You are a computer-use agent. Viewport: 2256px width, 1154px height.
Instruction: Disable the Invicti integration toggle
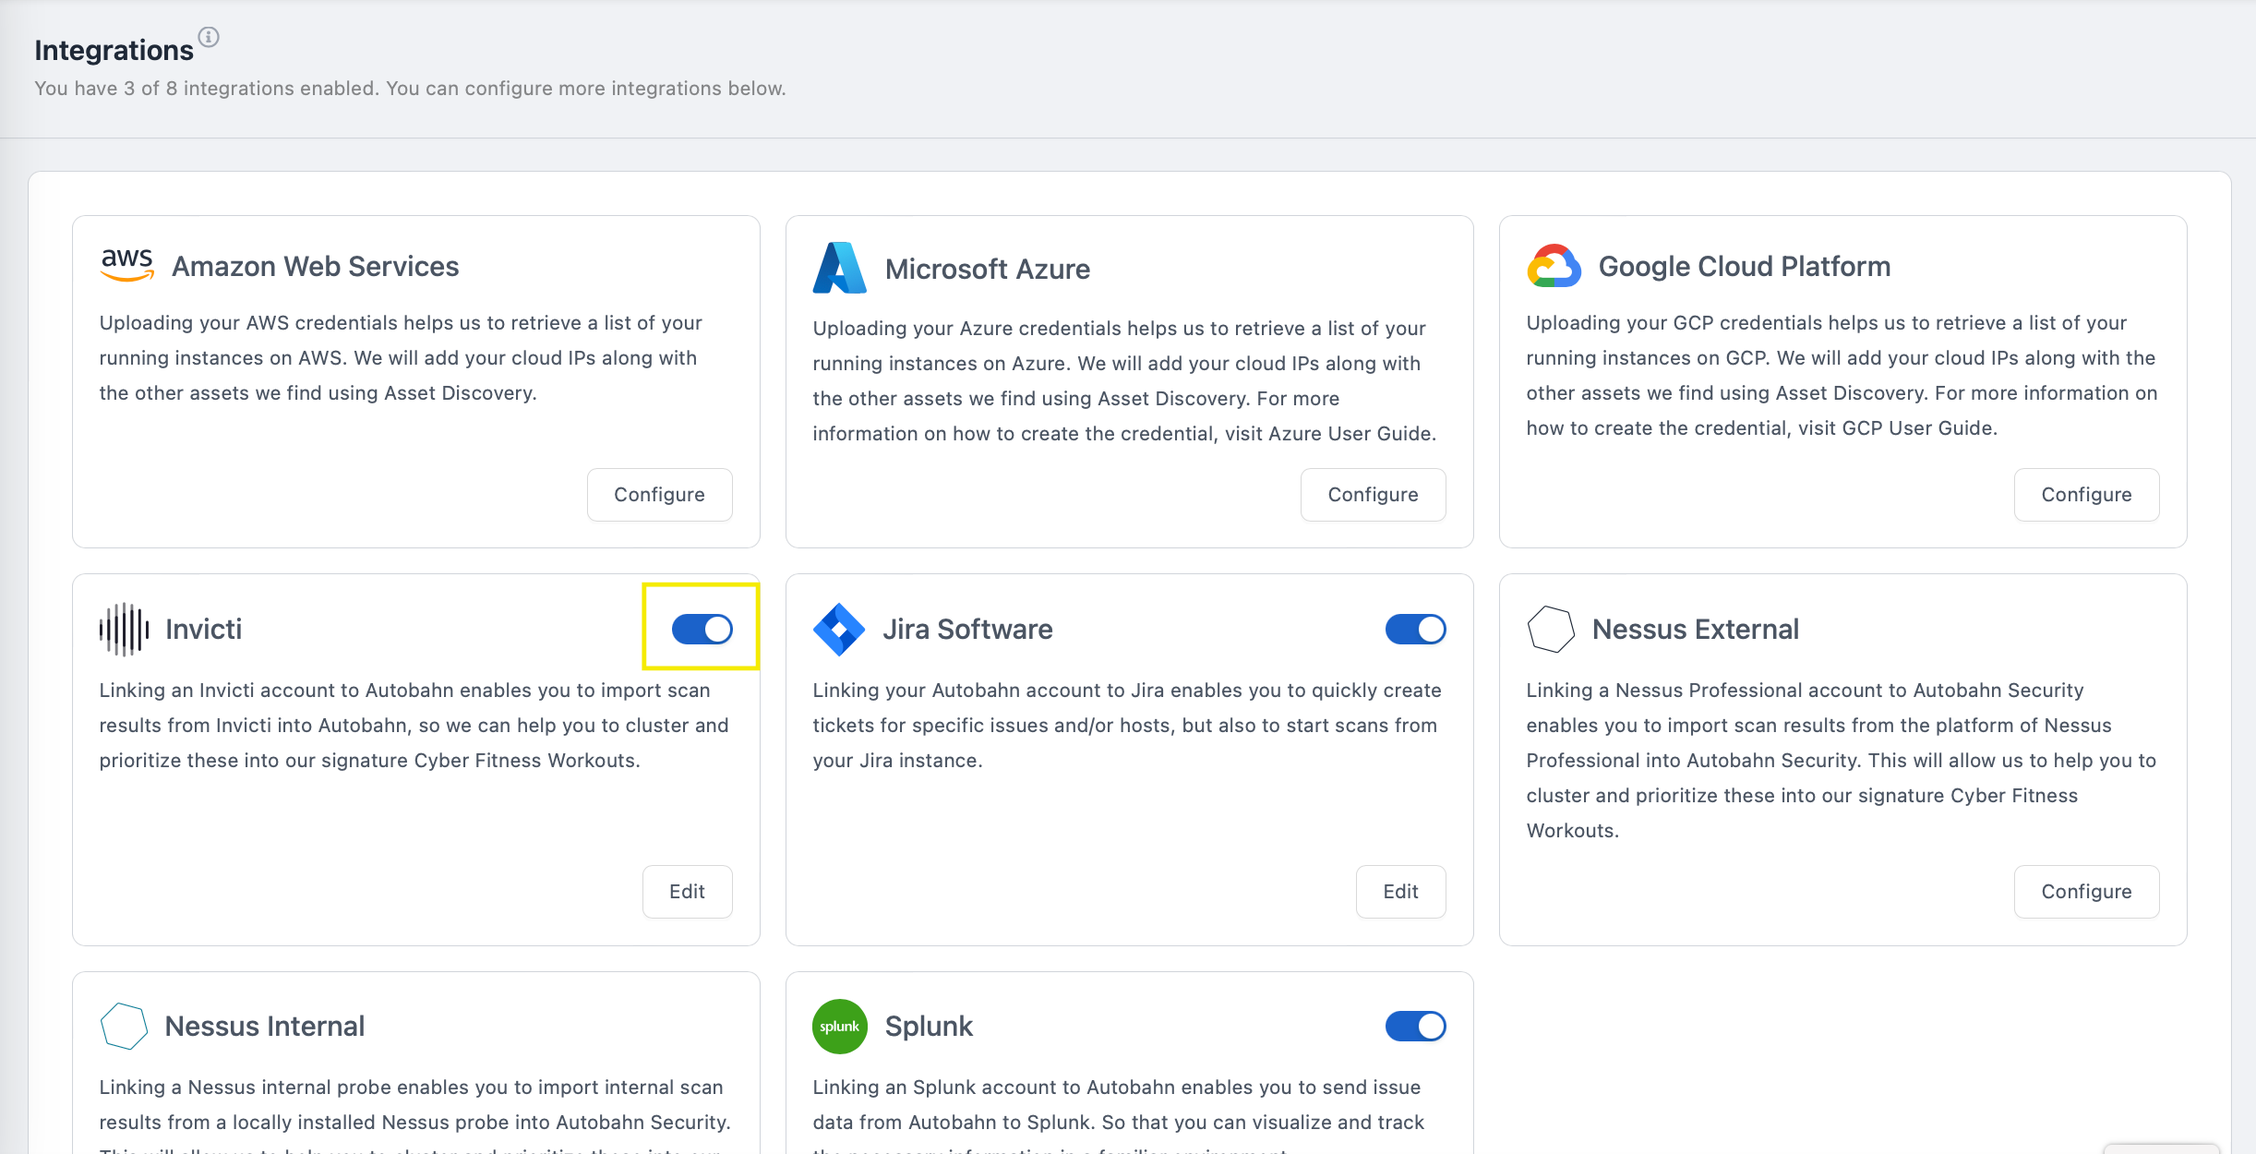pyautogui.click(x=702, y=629)
